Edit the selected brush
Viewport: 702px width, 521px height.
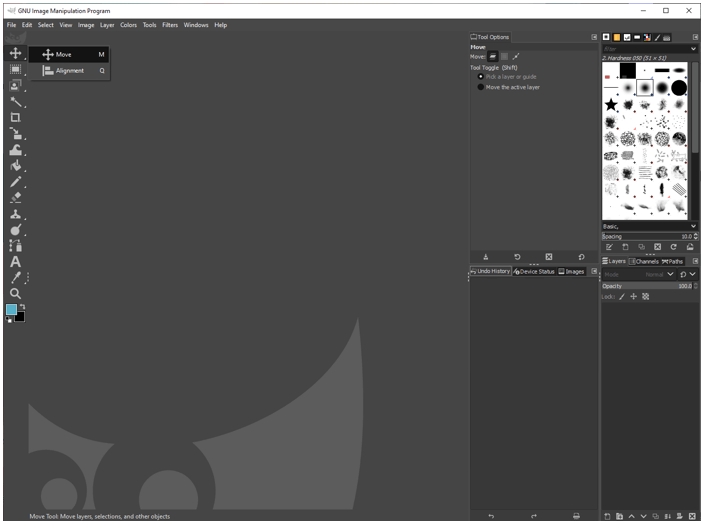[609, 247]
